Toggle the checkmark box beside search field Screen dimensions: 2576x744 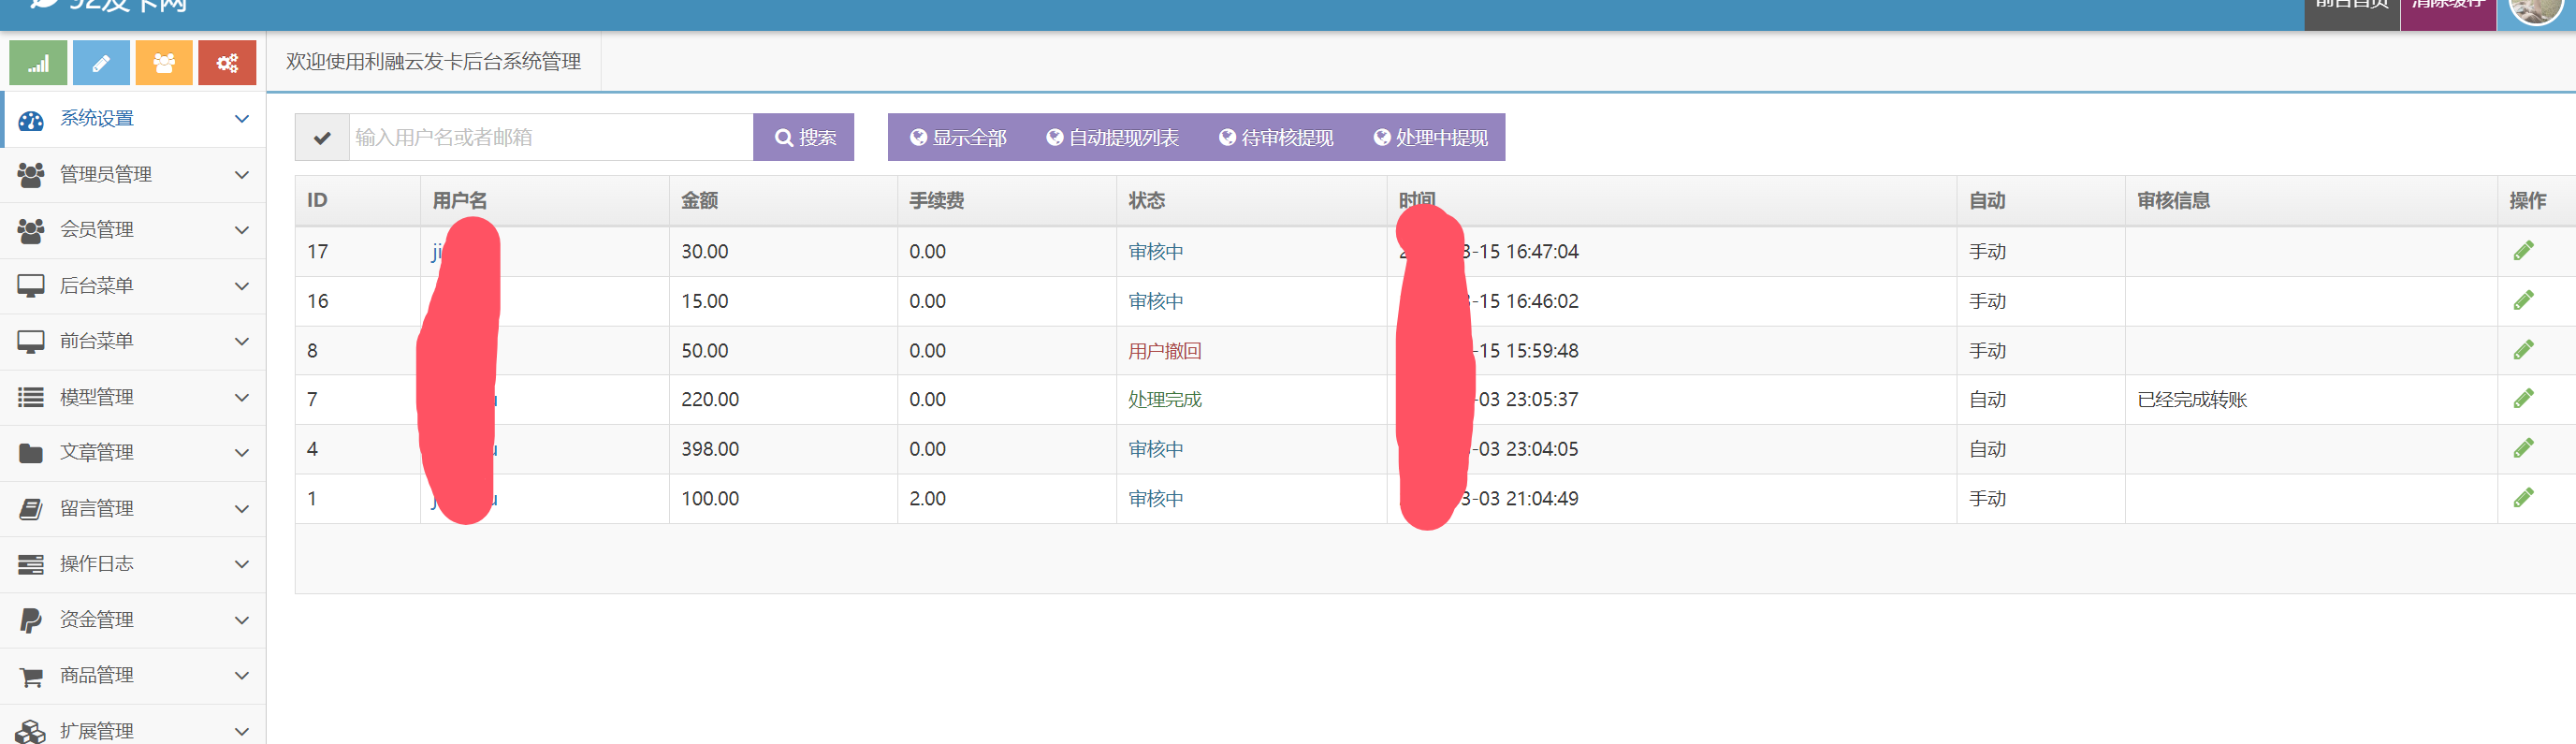coord(322,138)
